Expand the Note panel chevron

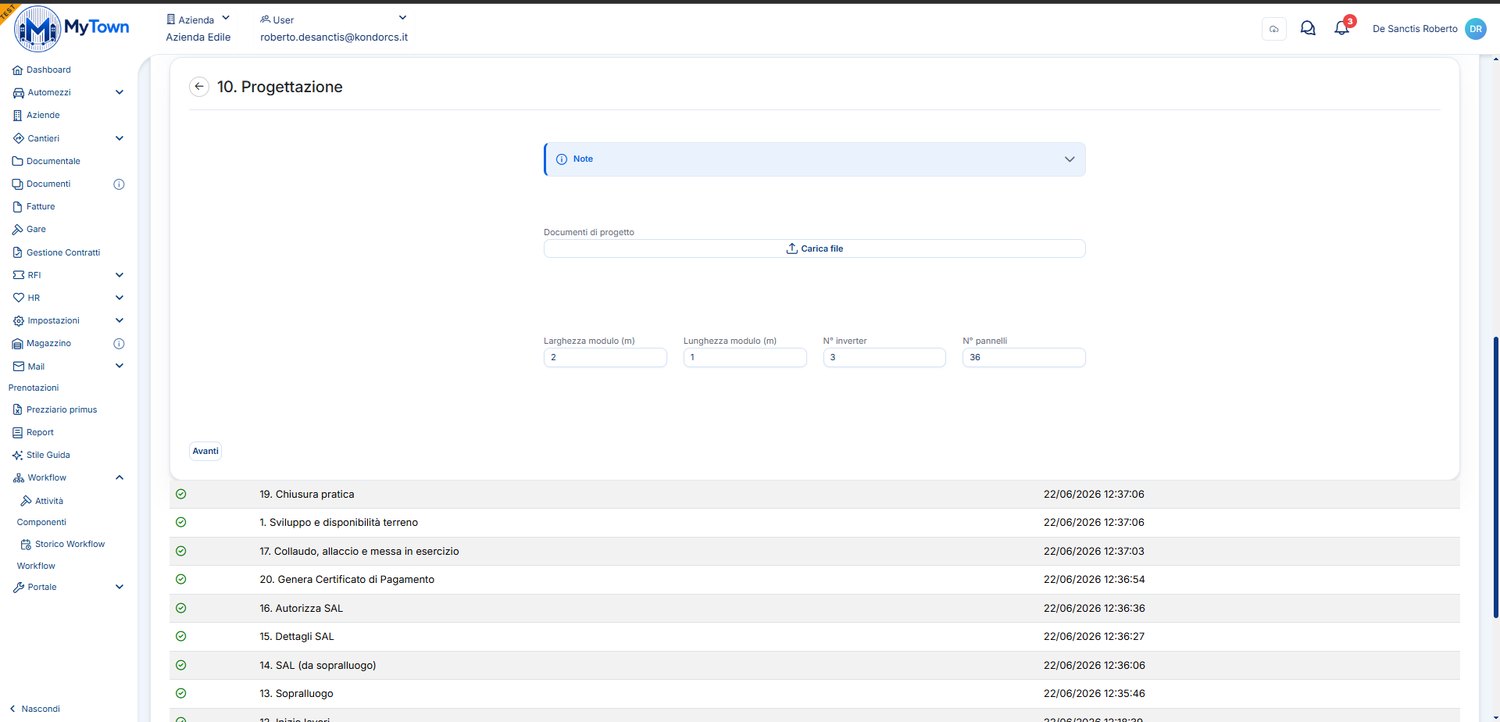(1069, 159)
